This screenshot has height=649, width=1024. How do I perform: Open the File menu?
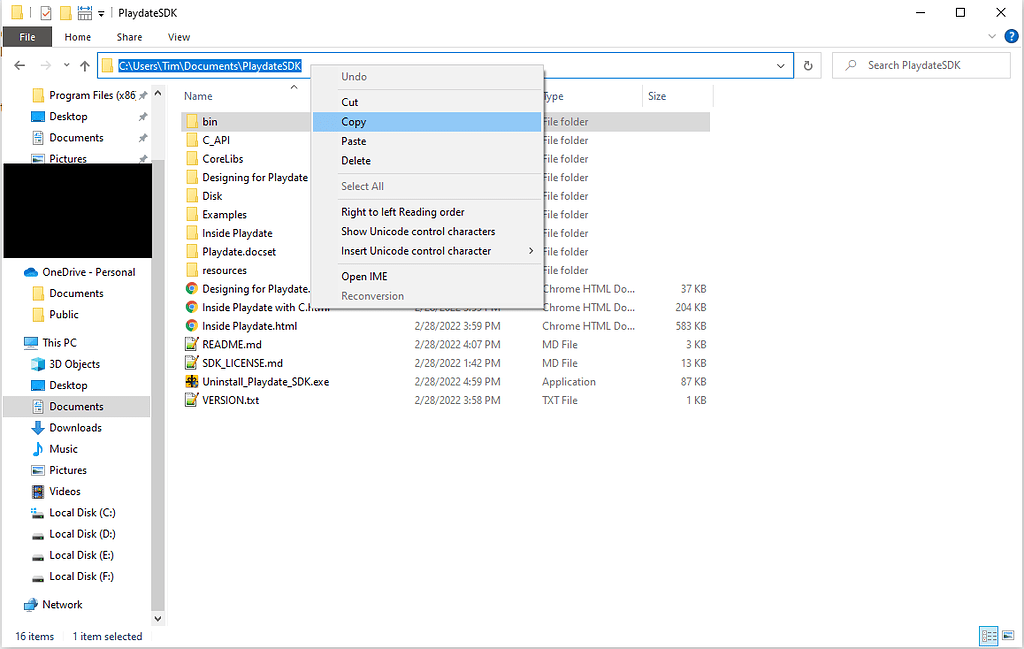pyautogui.click(x=27, y=36)
